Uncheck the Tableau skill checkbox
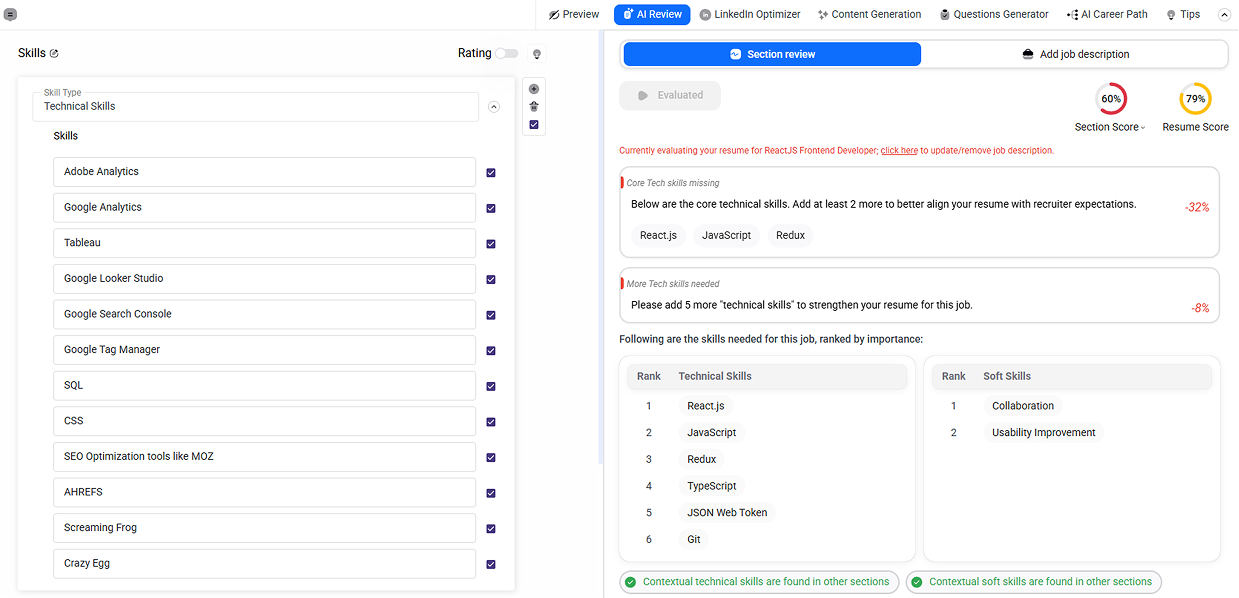The height and width of the screenshot is (598, 1239). point(491,243)
